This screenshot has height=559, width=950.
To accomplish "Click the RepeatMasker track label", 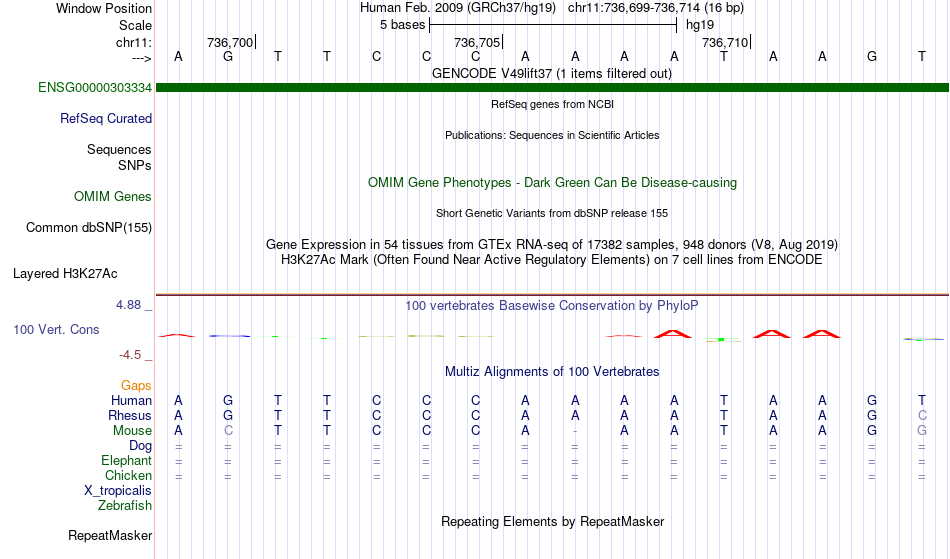I will [x=110, y=535].
